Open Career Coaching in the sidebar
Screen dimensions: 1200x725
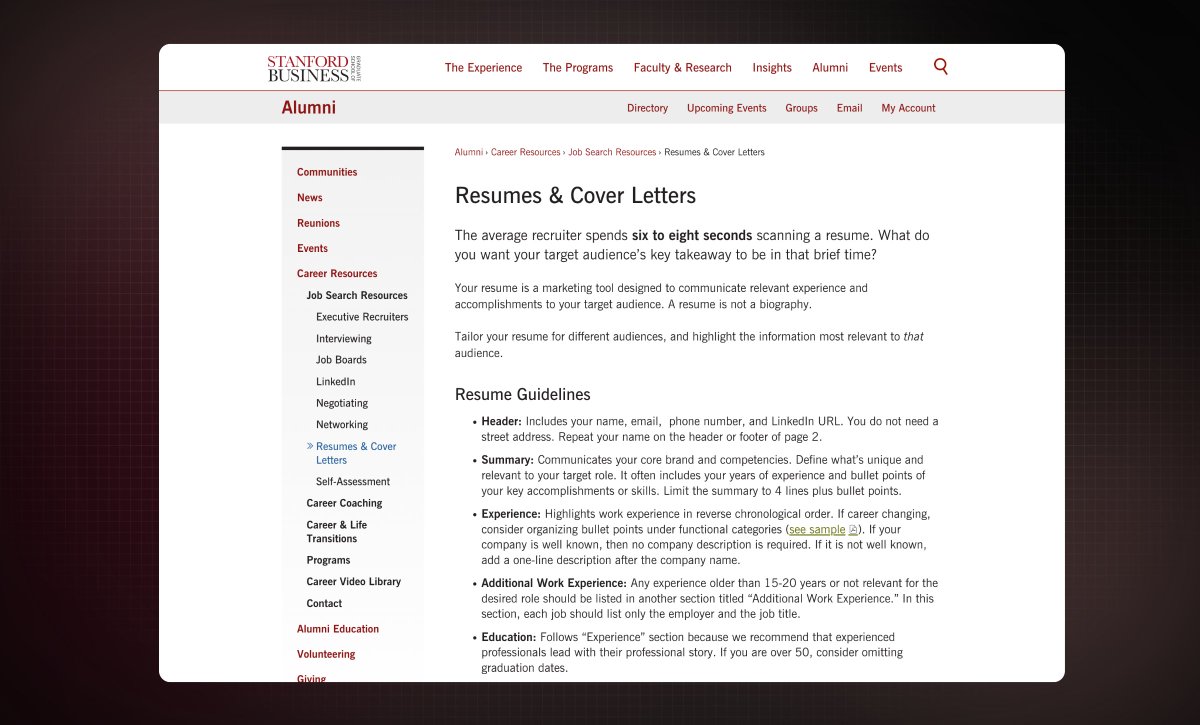point(344,503)
